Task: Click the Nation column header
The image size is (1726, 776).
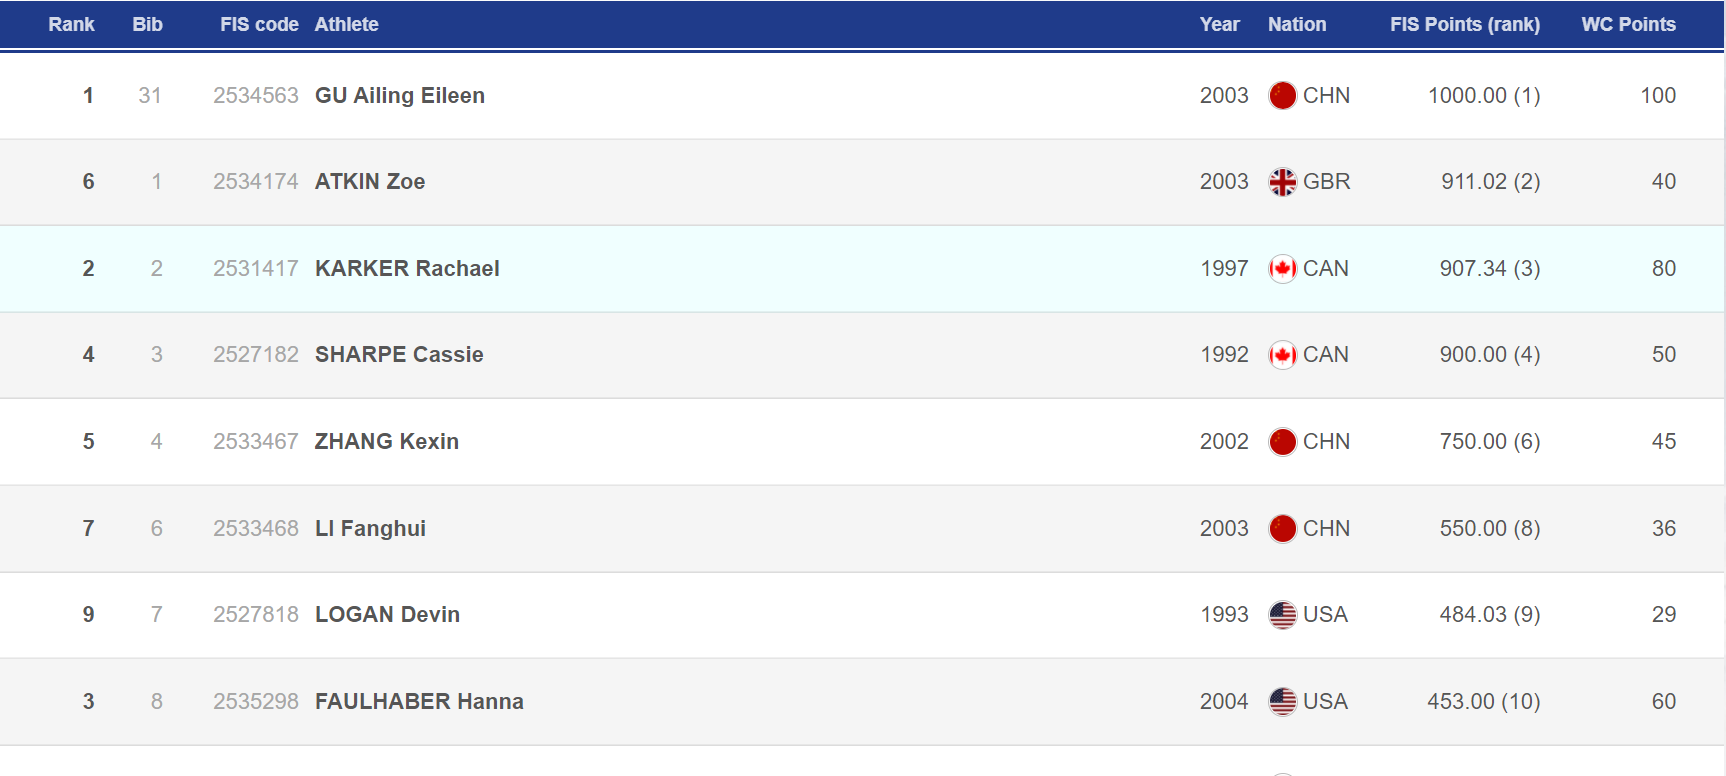Action: (x=1297, y=24)
